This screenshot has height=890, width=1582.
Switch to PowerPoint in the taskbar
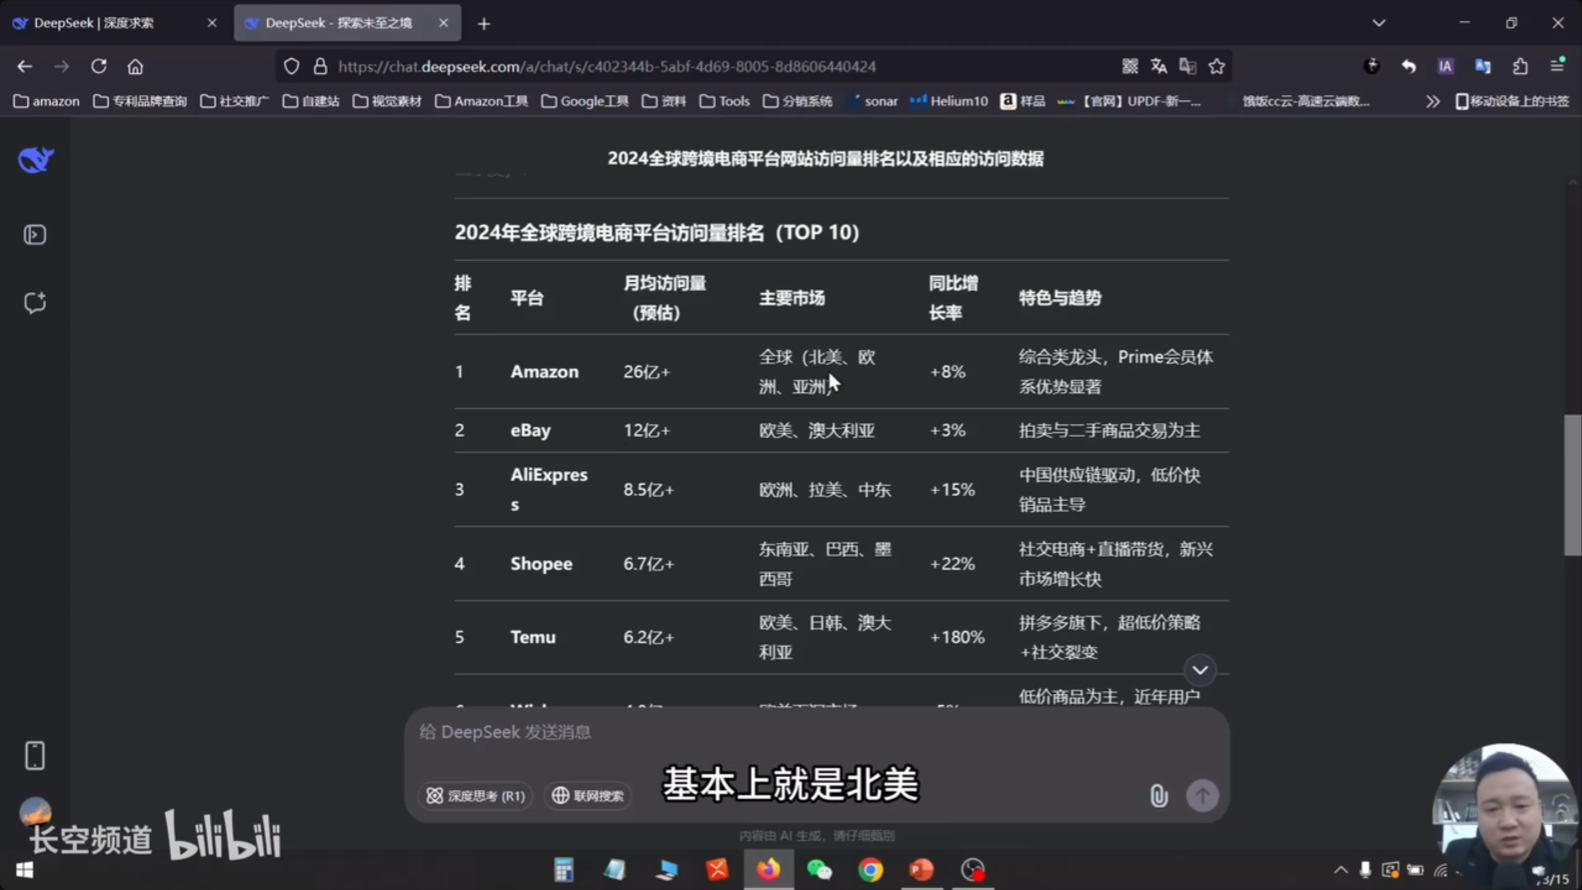click(921, 870)
